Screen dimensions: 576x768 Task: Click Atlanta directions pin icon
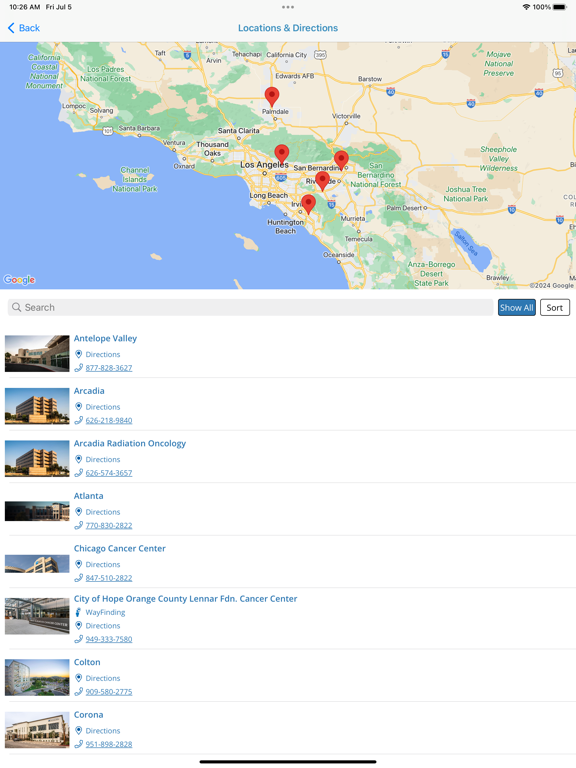tap(78, 511)
